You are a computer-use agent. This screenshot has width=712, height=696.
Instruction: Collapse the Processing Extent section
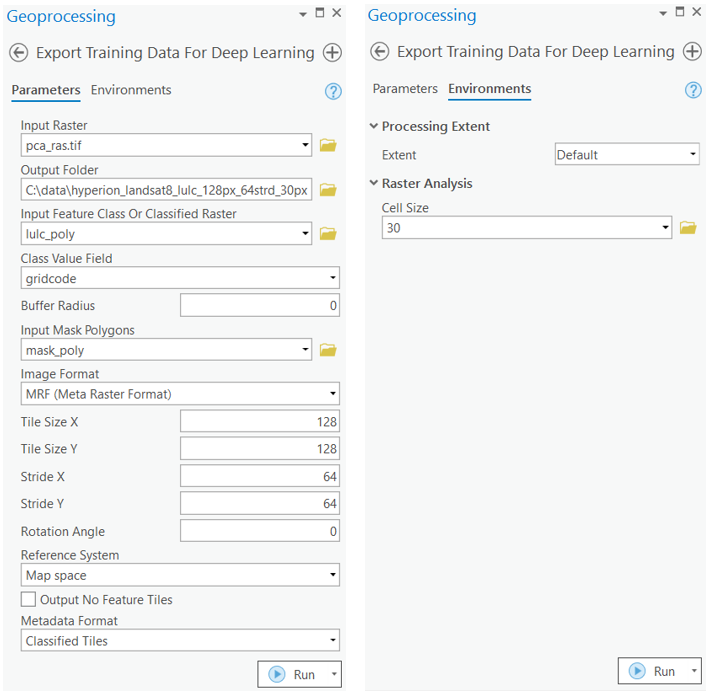(374, 127)
